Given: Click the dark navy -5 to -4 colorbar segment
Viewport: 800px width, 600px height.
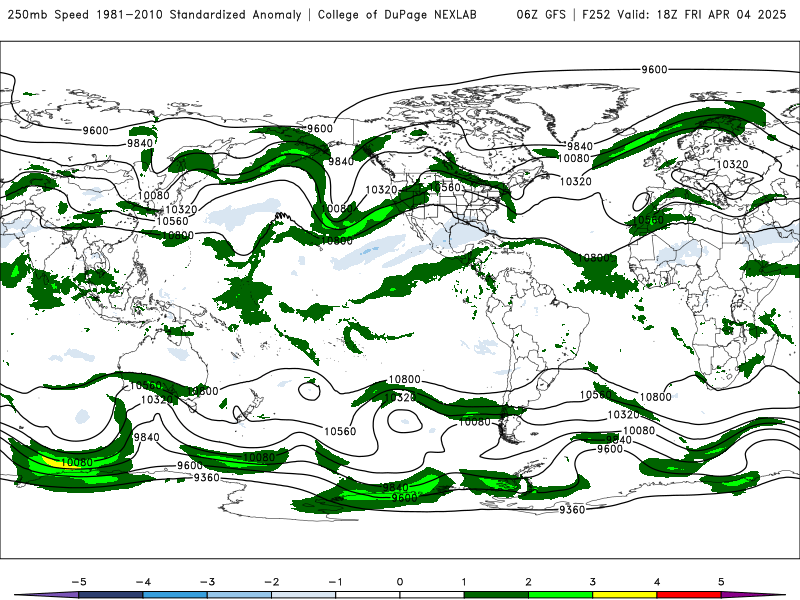Looking at the screenshot, I should [111, 595].
